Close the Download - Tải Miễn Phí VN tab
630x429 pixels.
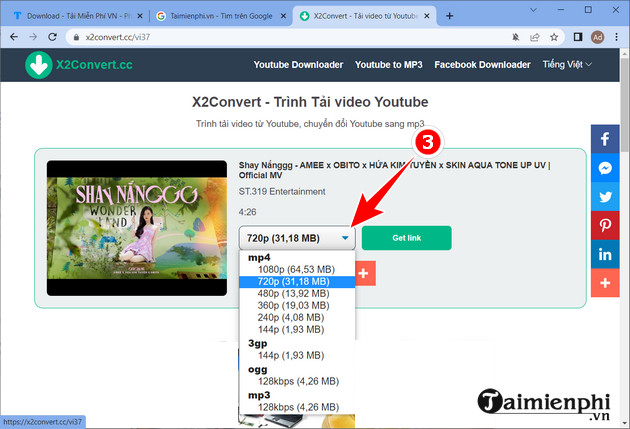140,16
